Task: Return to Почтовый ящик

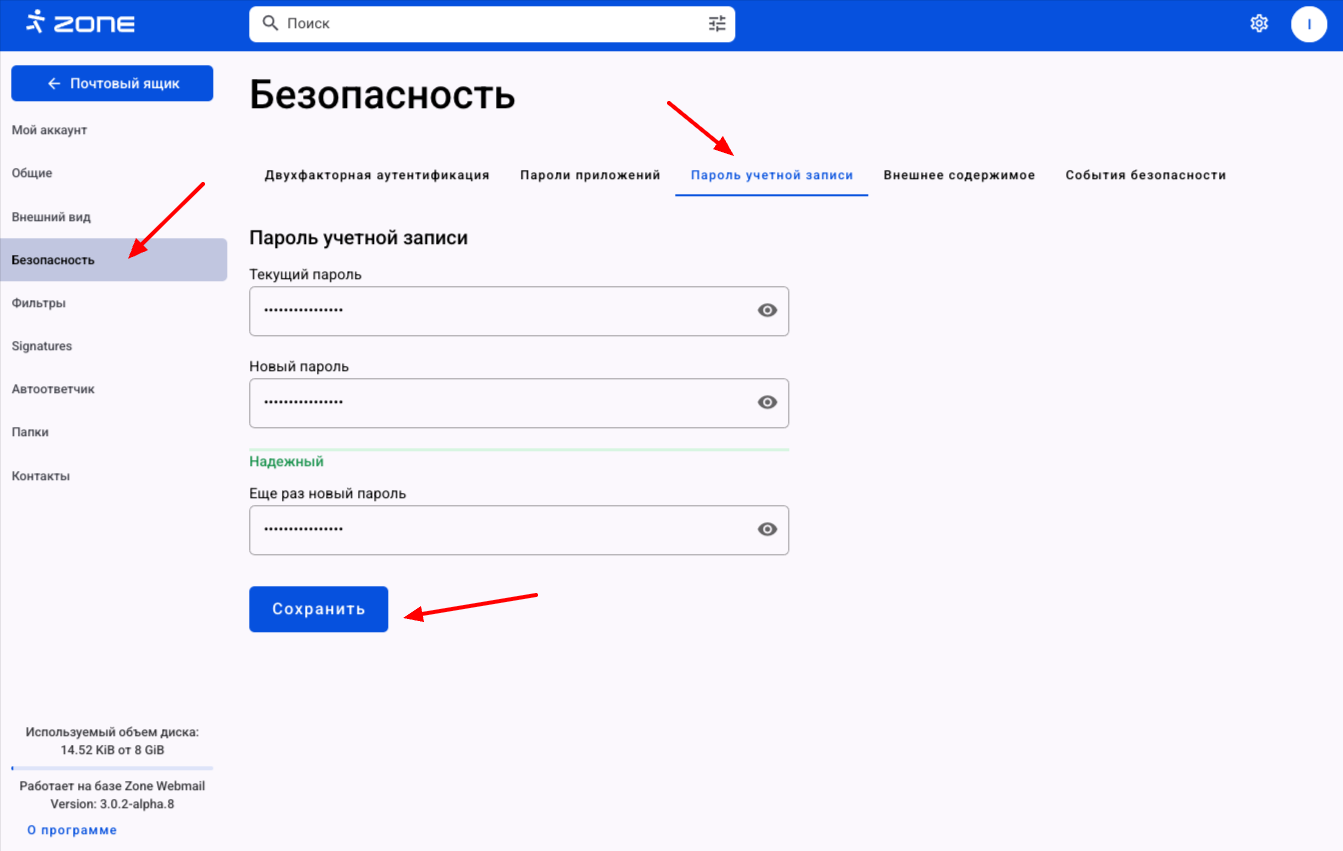Action: 112,84
